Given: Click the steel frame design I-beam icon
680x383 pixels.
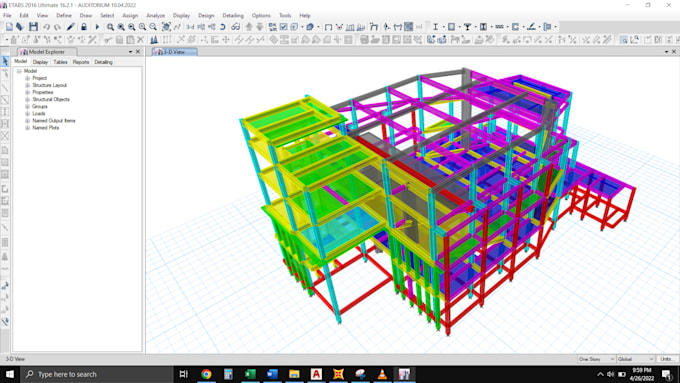Looking at the screenshot, I should (435, 27).
